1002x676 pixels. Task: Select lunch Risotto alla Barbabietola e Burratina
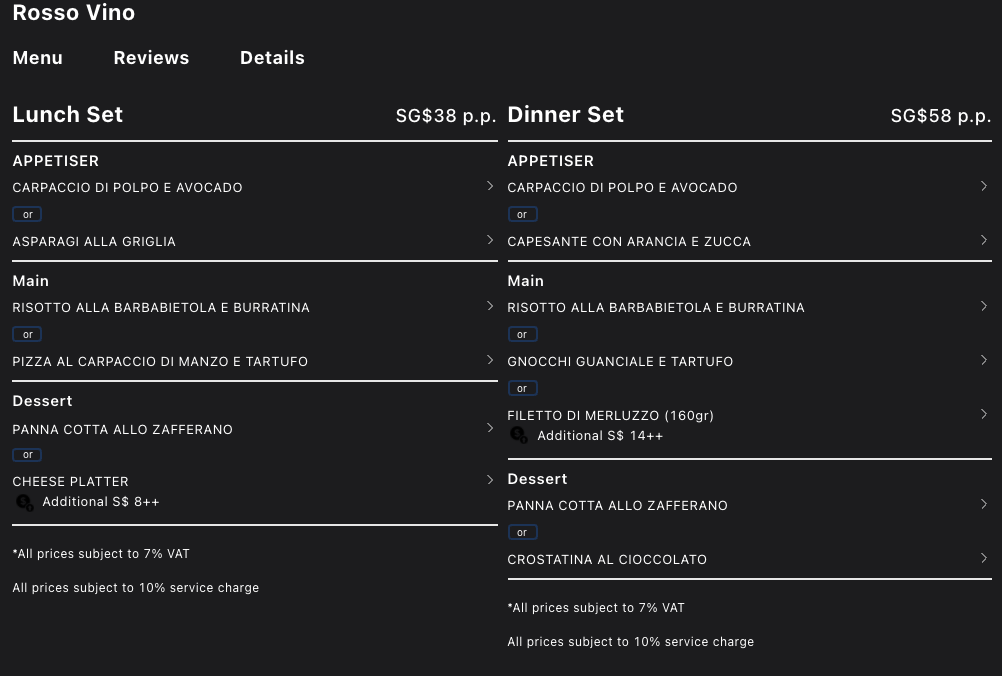click(x=161, y=308)
